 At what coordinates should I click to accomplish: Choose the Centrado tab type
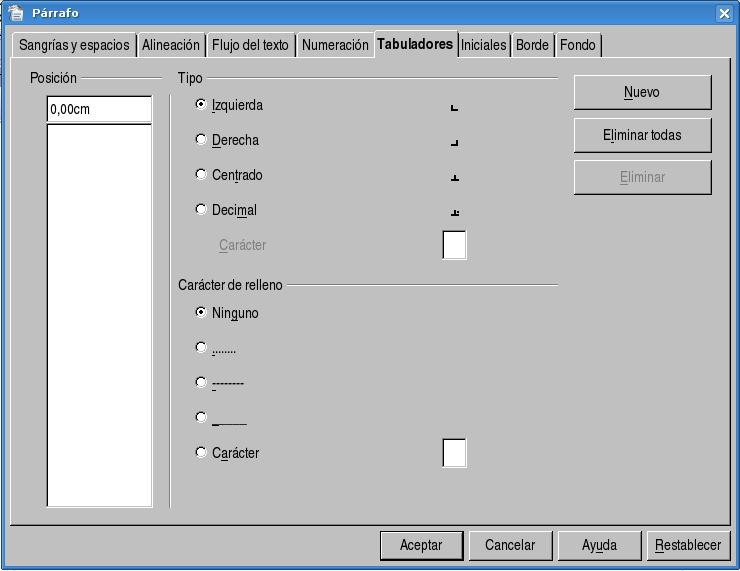pos(201,175)
